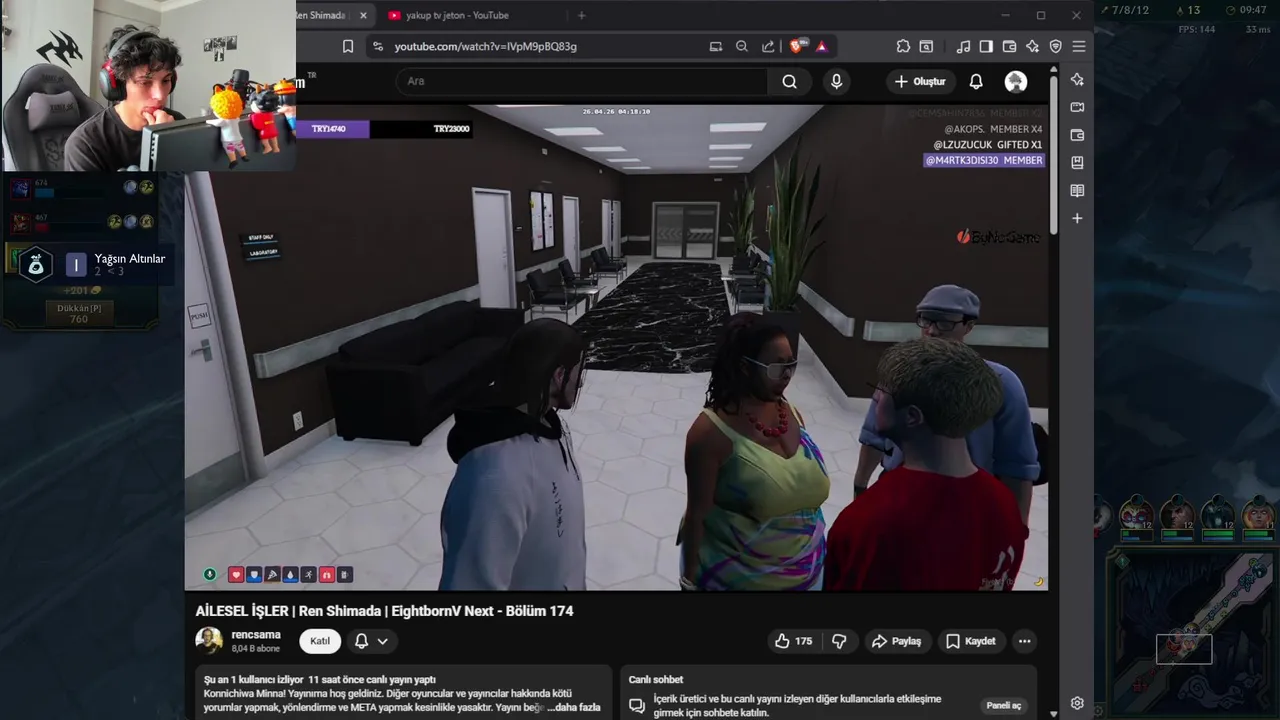Open Brave VPN shield icon

(x=1055, y=46)
